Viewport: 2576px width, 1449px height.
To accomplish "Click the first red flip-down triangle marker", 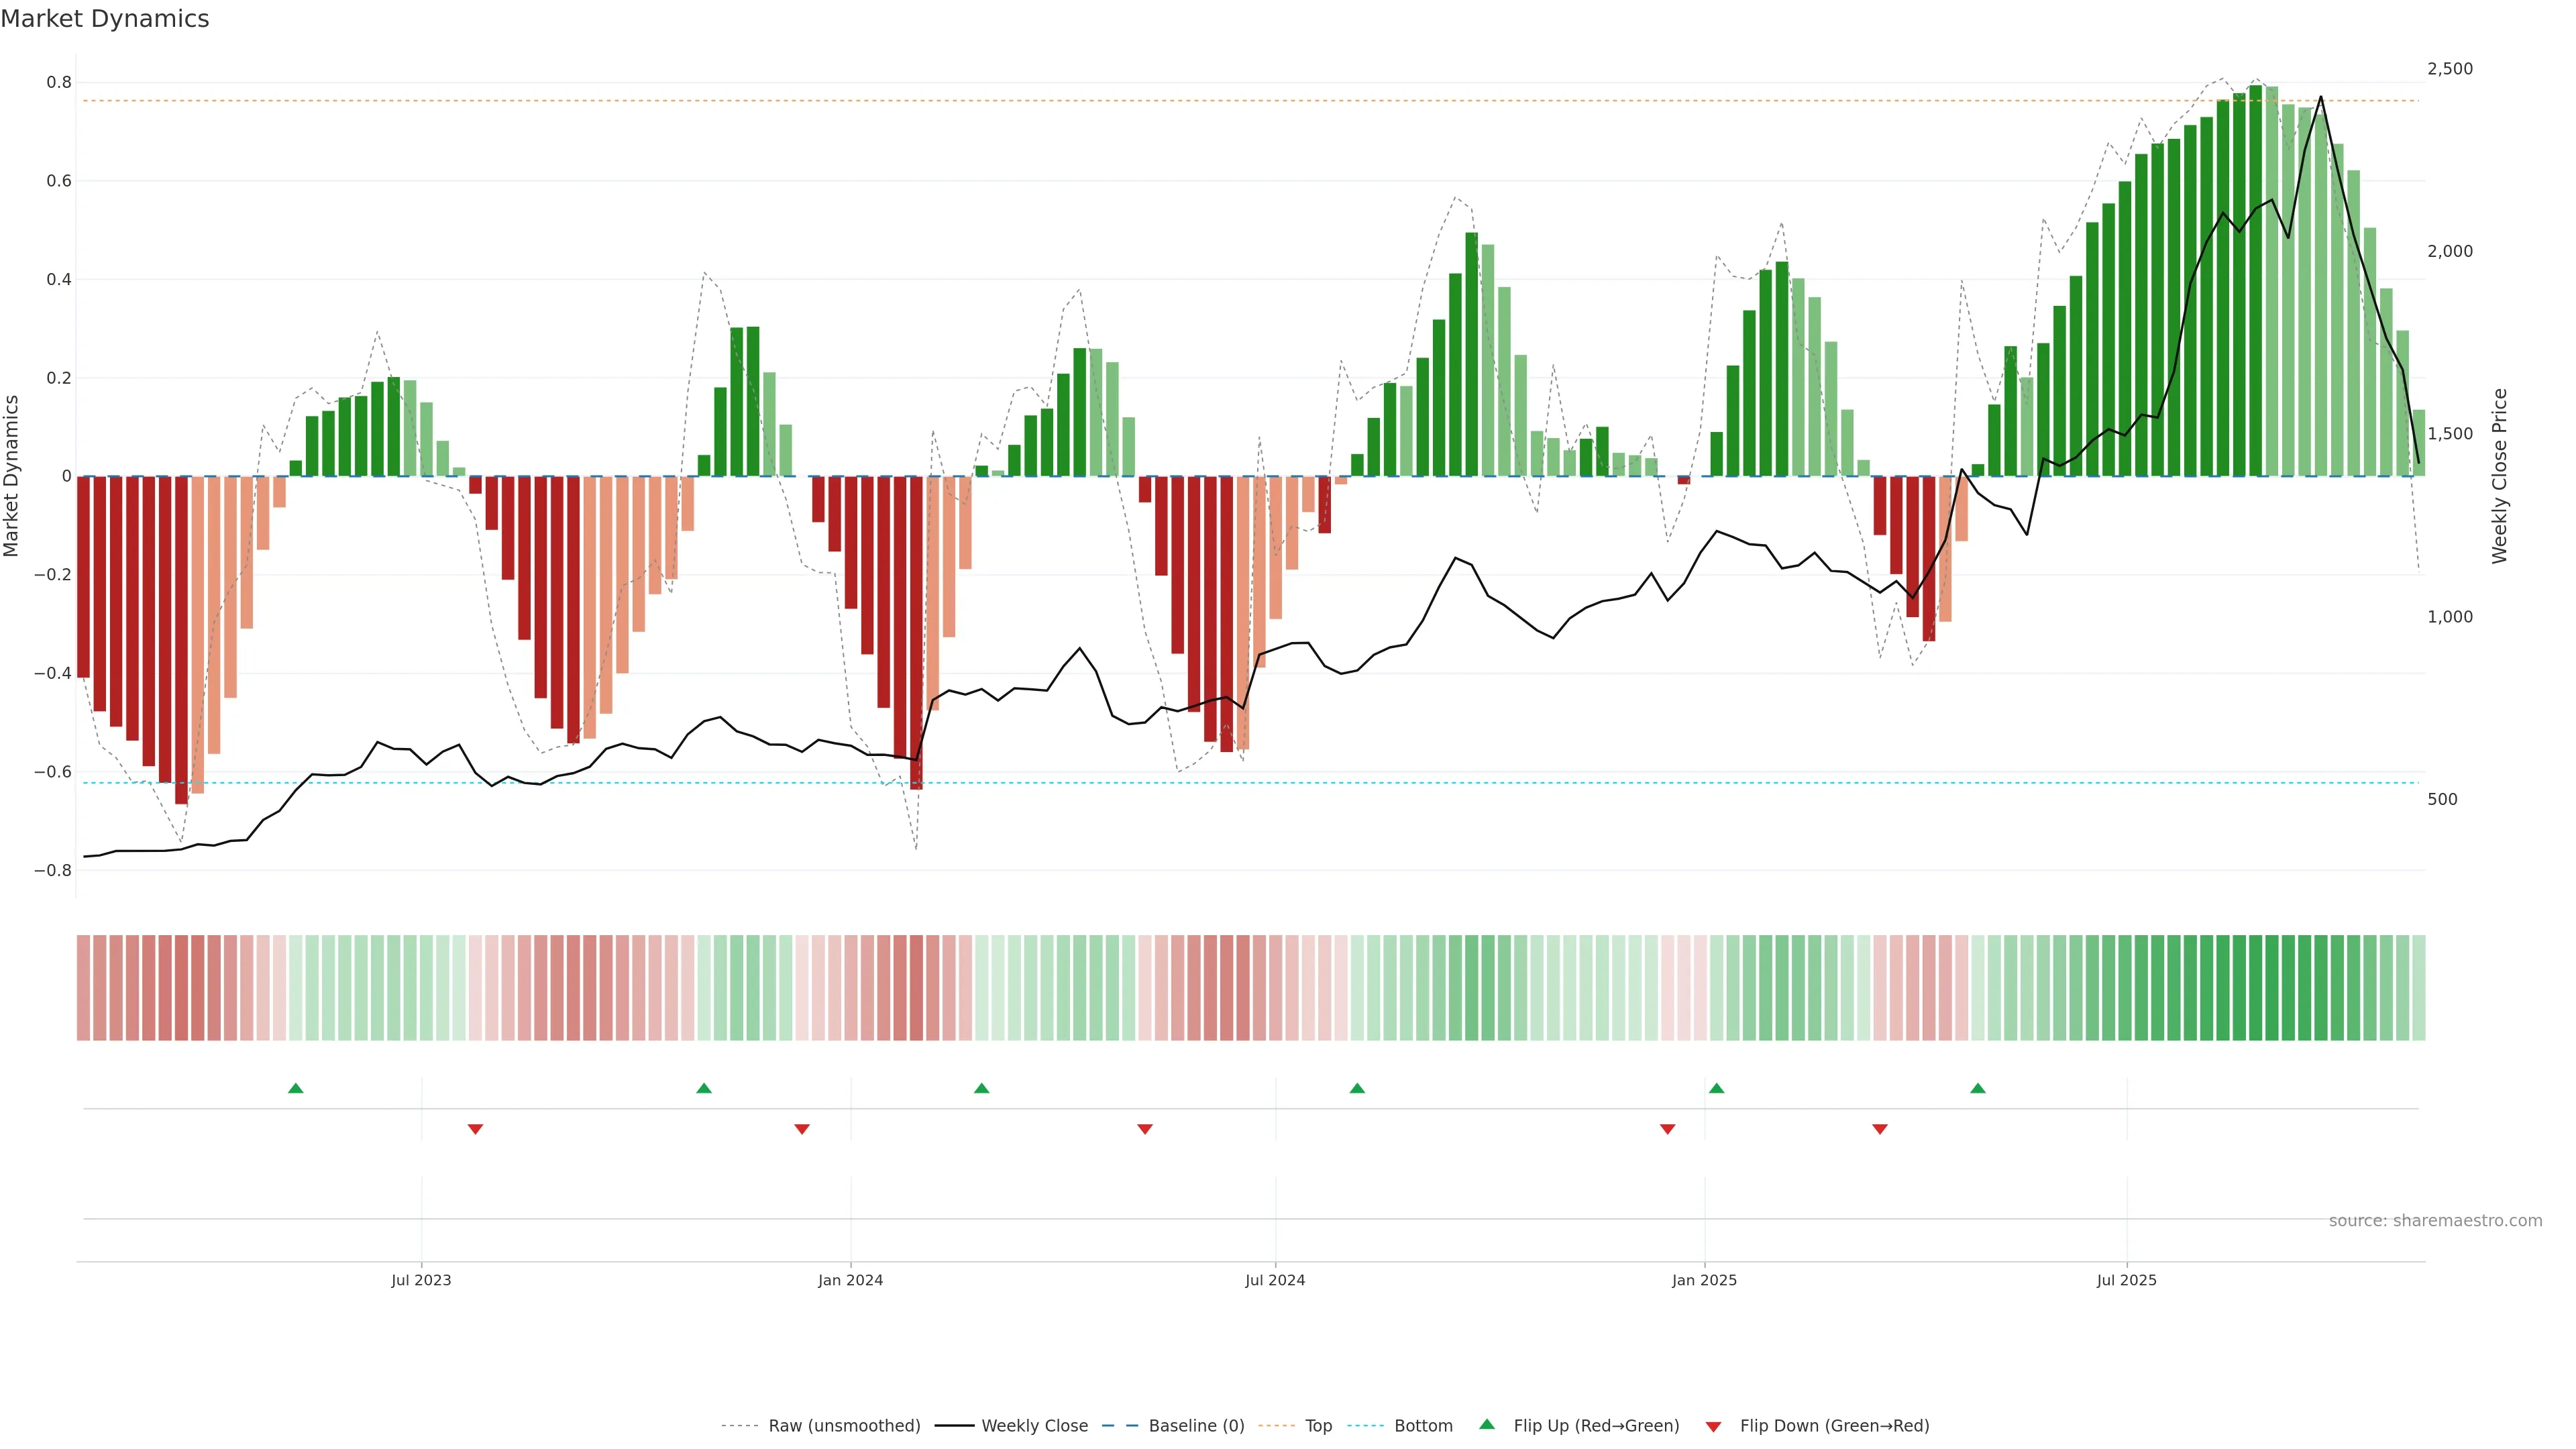I will (x=475, y=1129).
